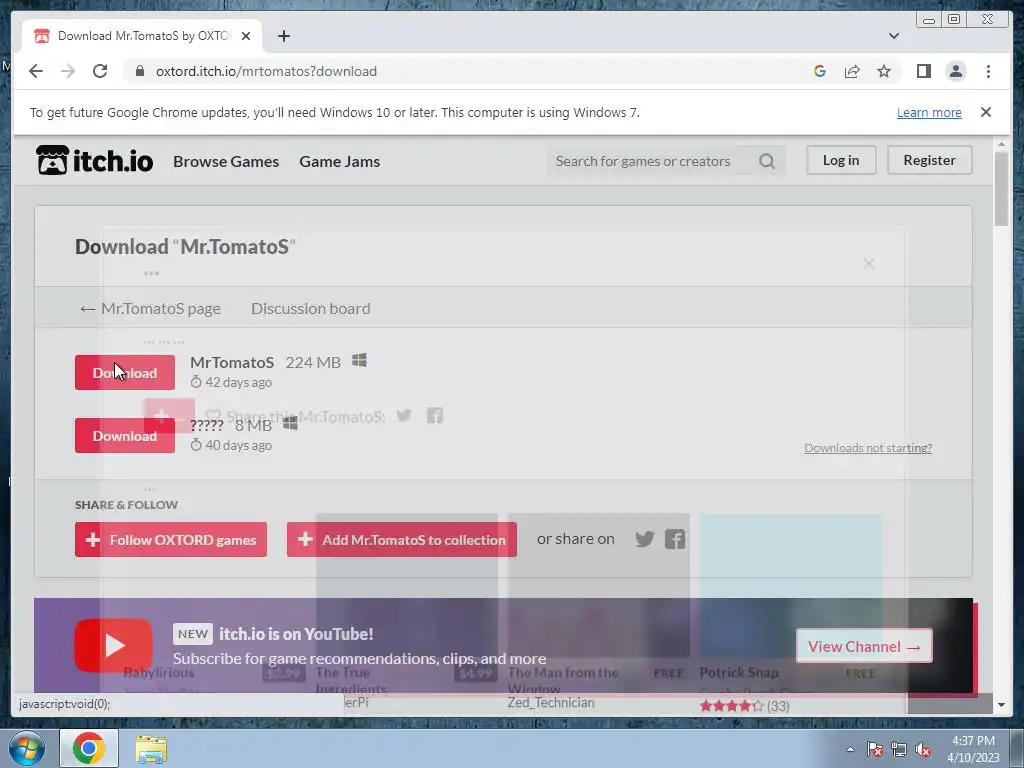Screen dimensions: 1024x768
Task: Dismiss the Chrome update notice
Action: pos(985,112)
